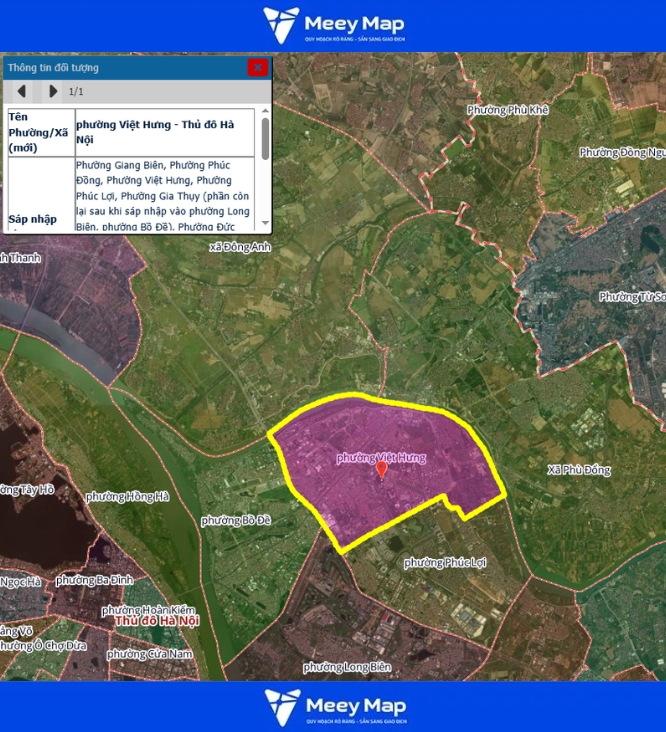The height and width of the screenshot is (732, 666).
Task: Click the red Thủ đô Hà Nội label
Action: 157,621
